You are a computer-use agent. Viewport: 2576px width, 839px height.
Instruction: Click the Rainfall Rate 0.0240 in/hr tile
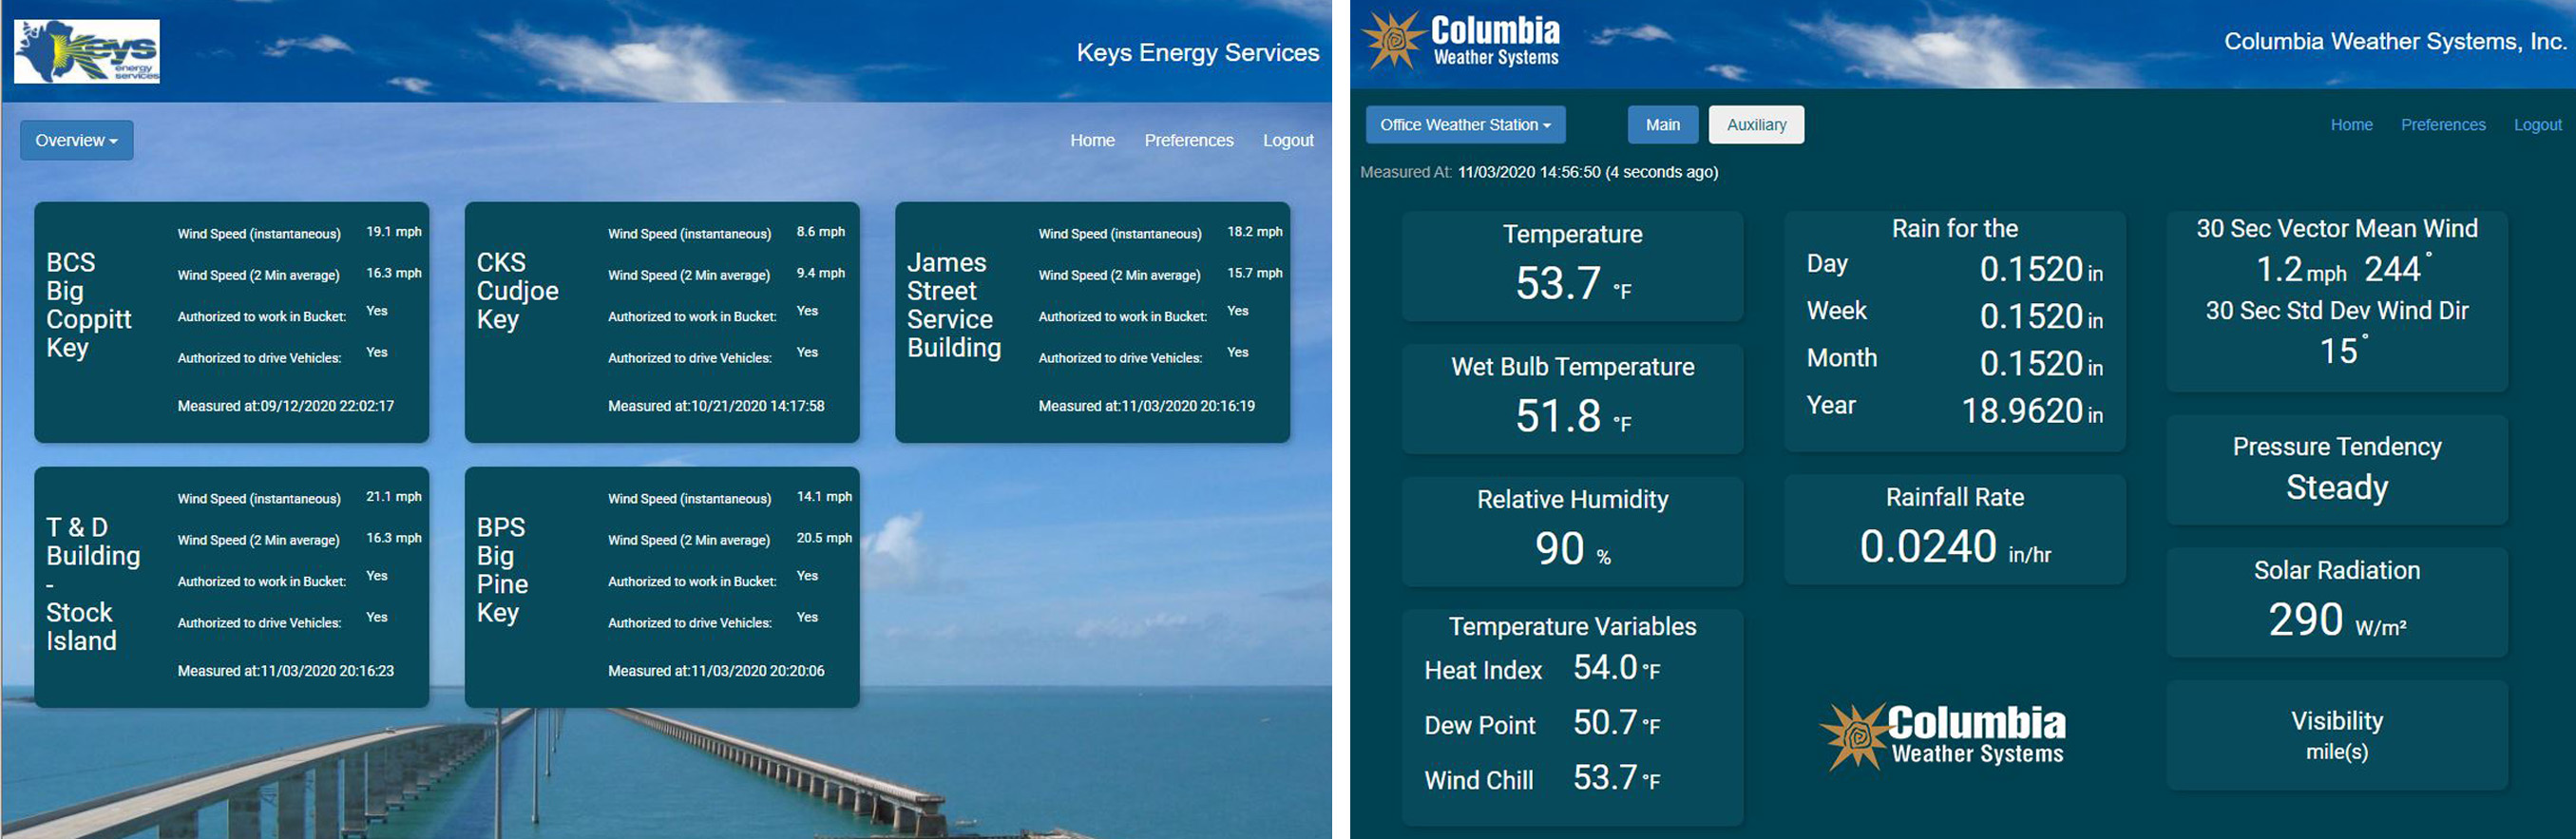(x=1954, y=529)
